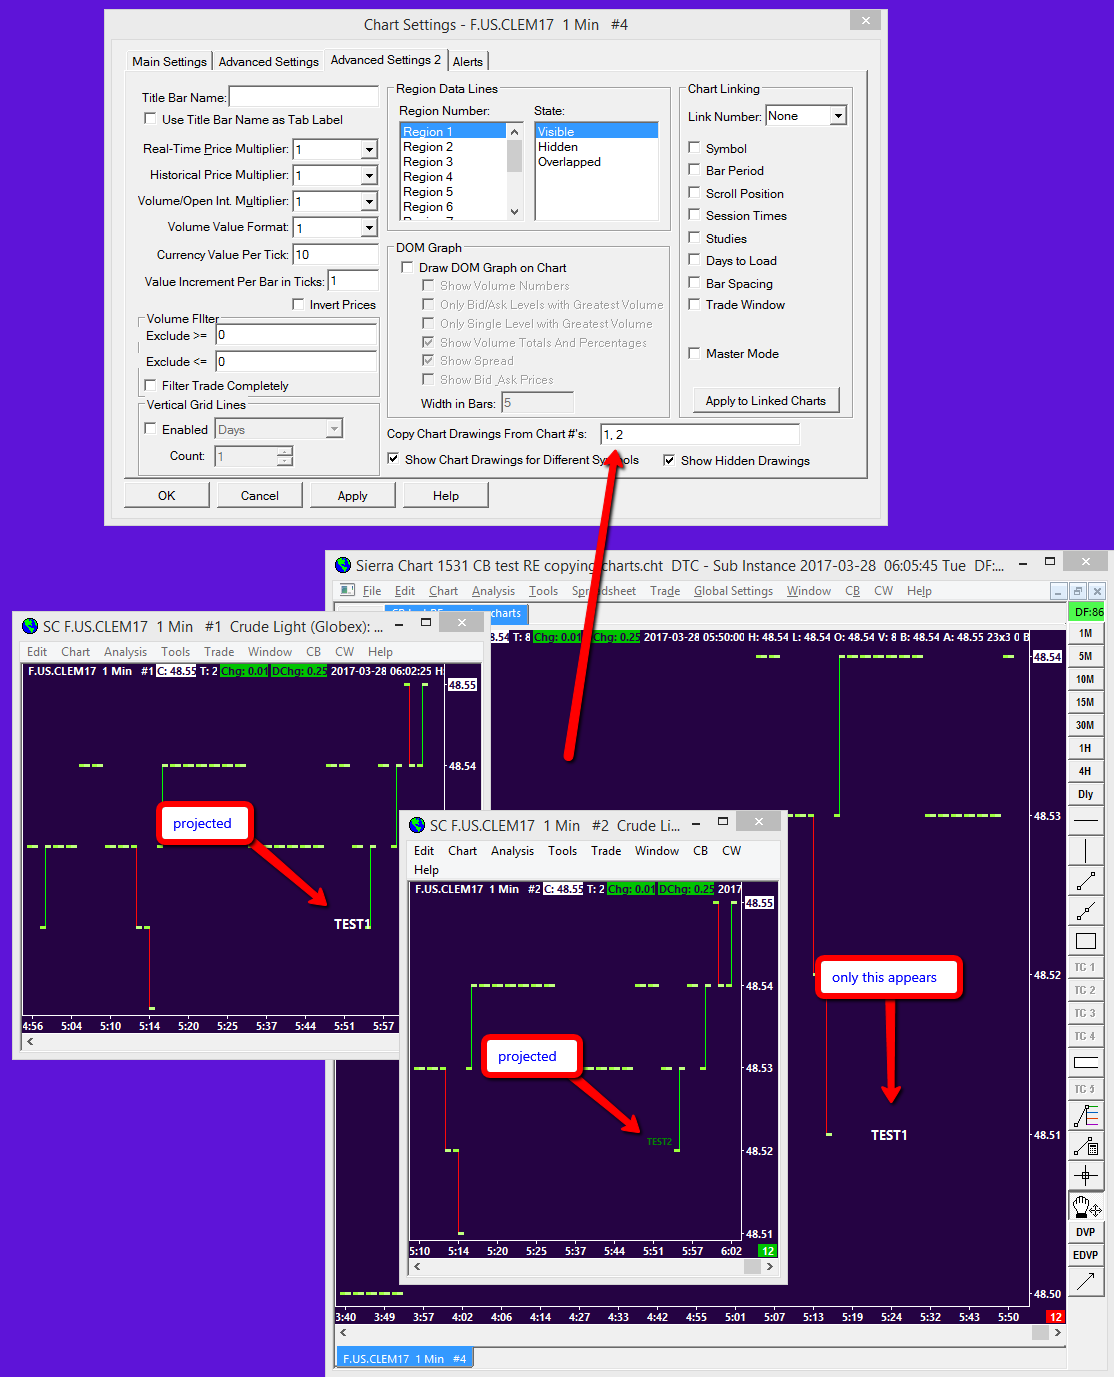This screenshot has width=1114, height=1377.
Task: Open the Analysis menu in chart #2 window
Action: (512, 851)
